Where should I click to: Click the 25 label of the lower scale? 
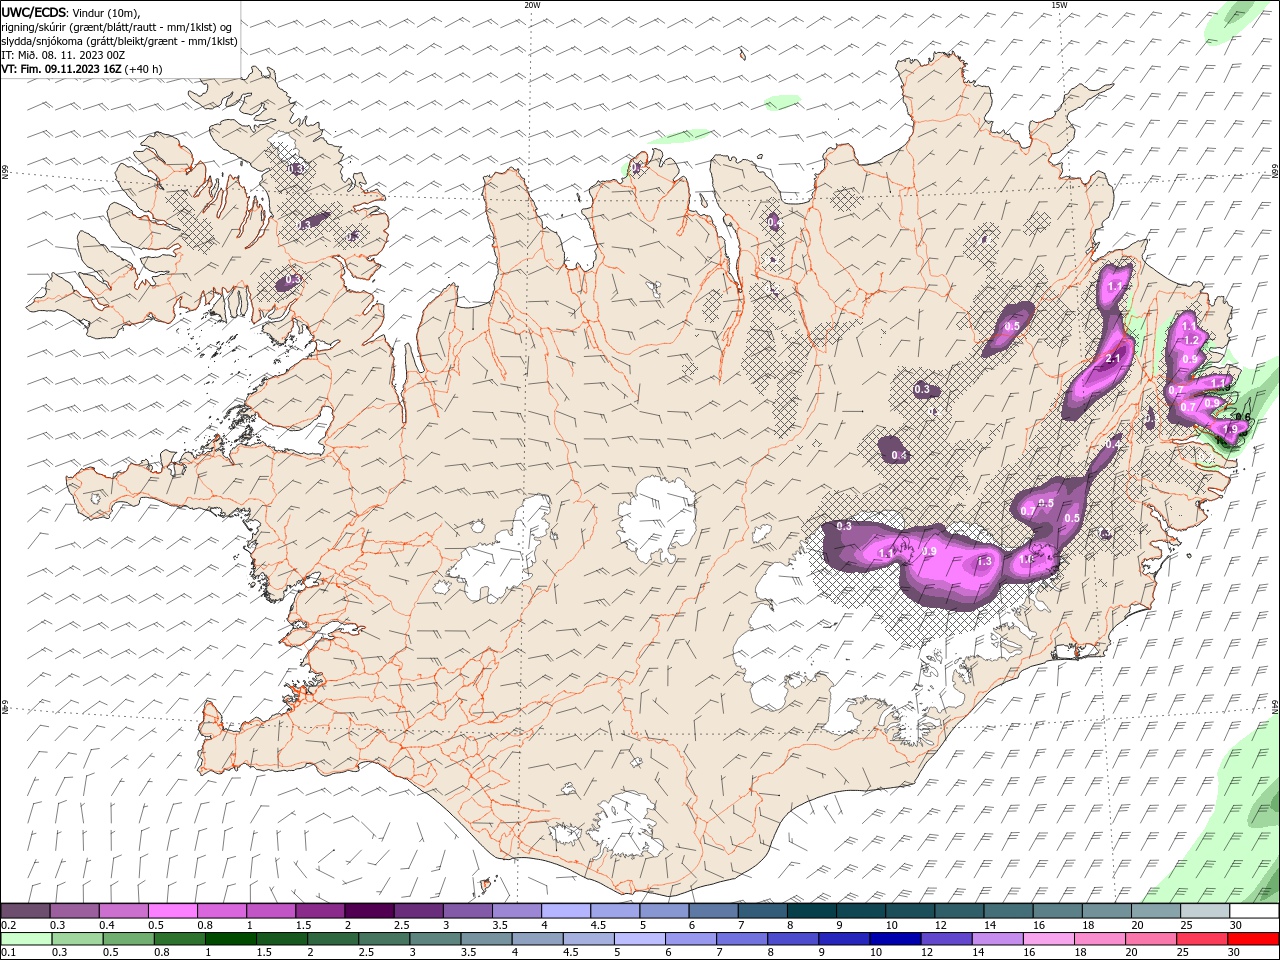[1185, 952]
